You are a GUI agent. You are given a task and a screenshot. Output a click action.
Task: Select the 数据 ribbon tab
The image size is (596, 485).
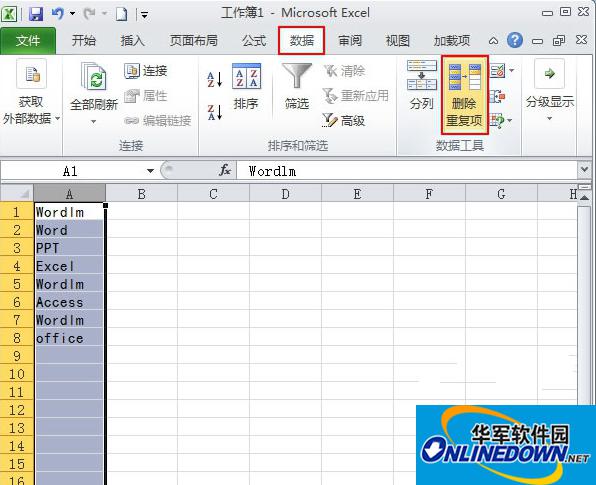[301, 40]
